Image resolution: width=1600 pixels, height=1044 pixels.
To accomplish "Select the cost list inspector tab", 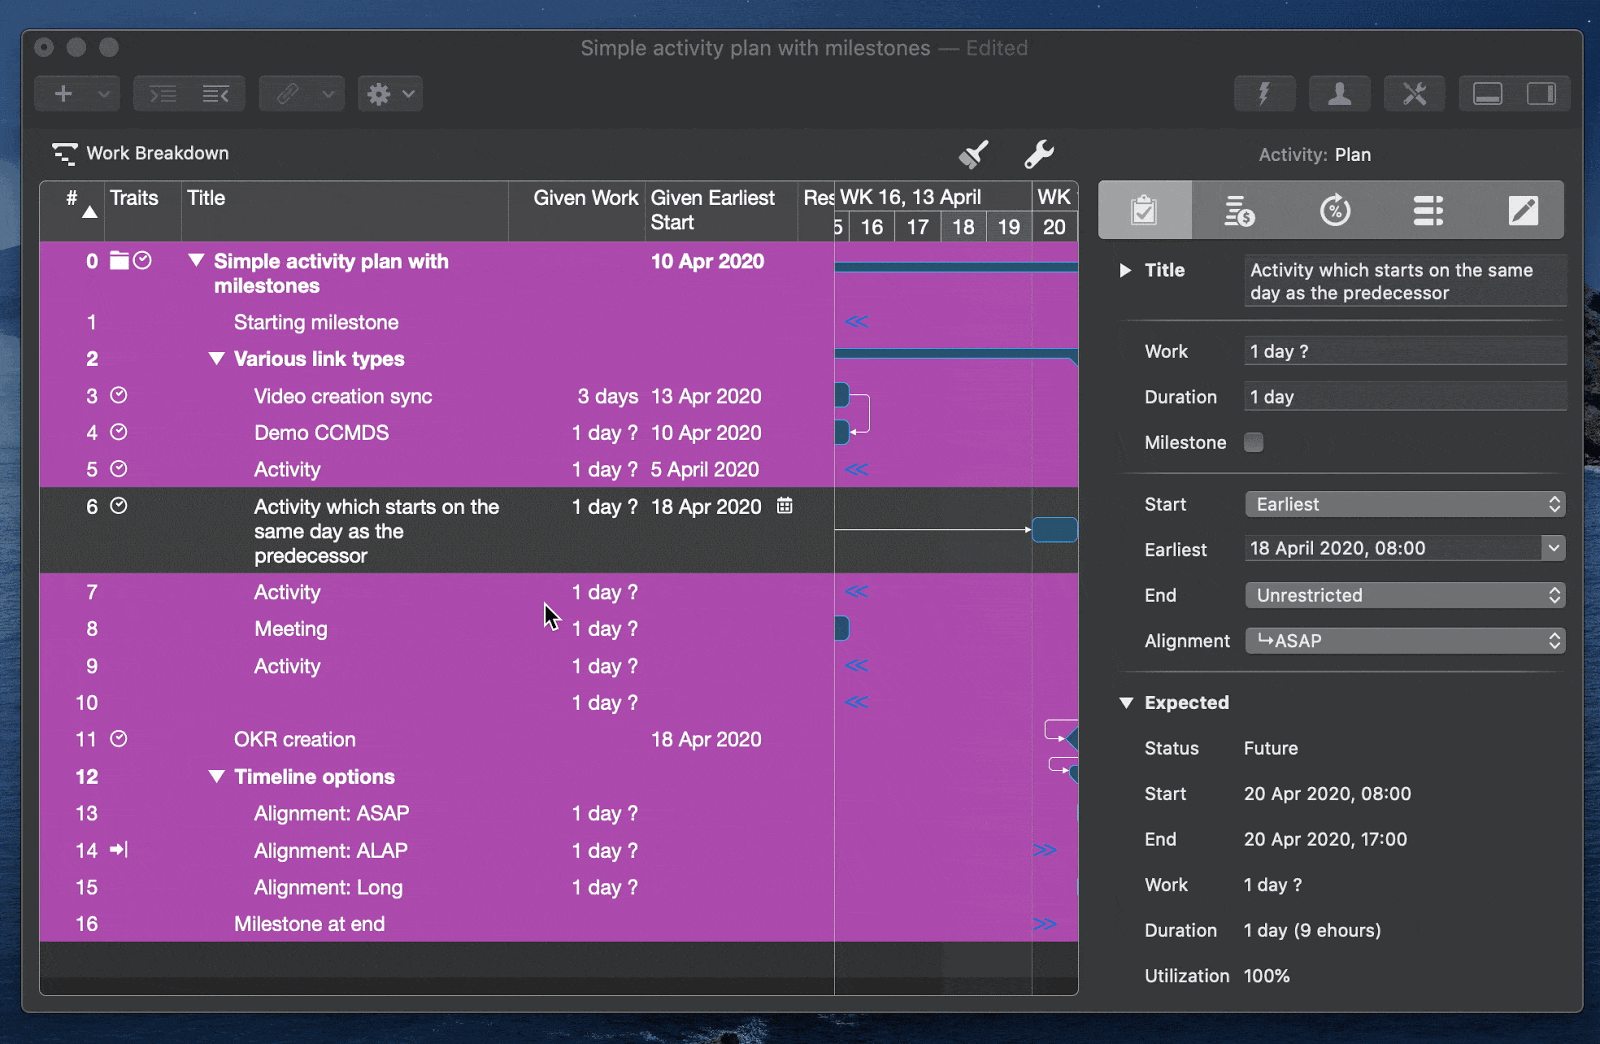I will [x=1239, y=210].
